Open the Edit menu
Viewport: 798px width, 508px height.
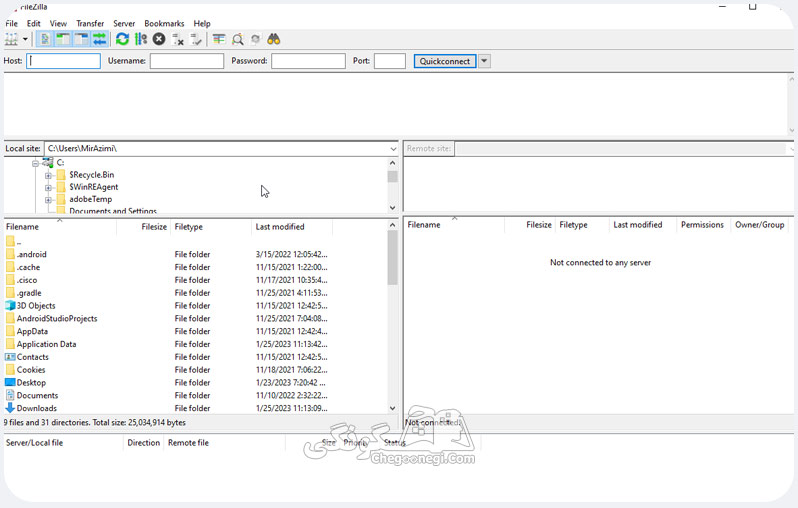tap(34, 23)
